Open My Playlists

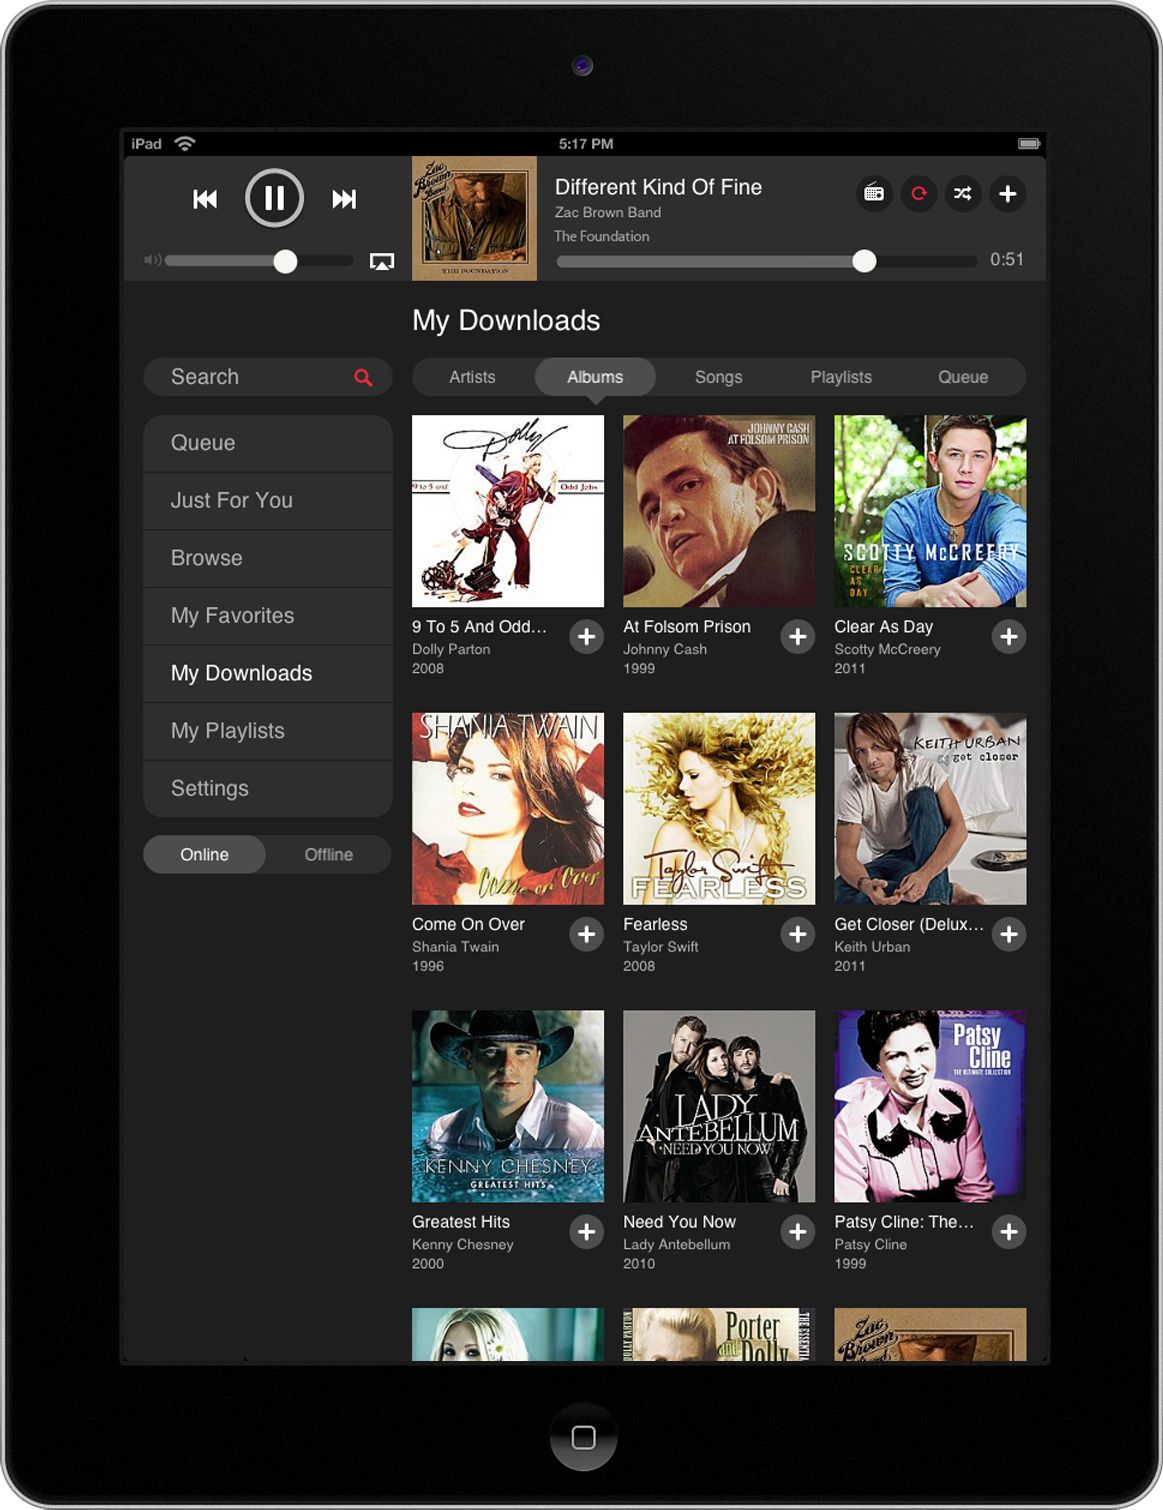tap(268, 731)
